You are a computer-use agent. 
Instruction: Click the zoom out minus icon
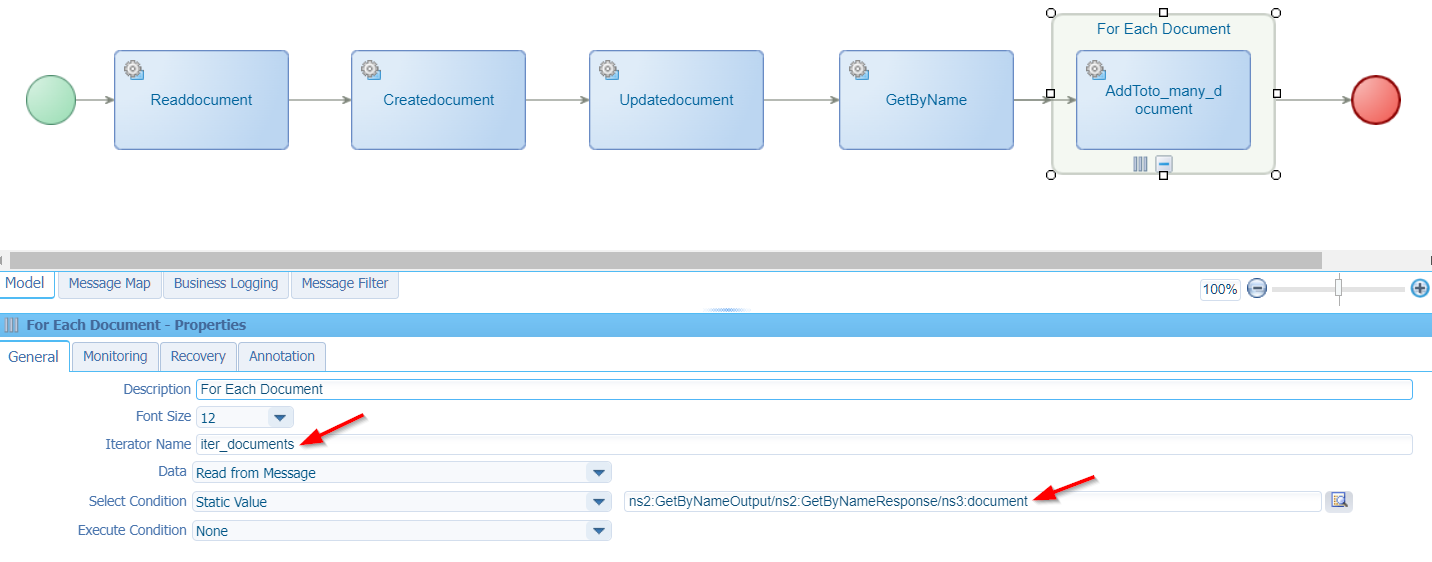click(x=1257, y=289)
